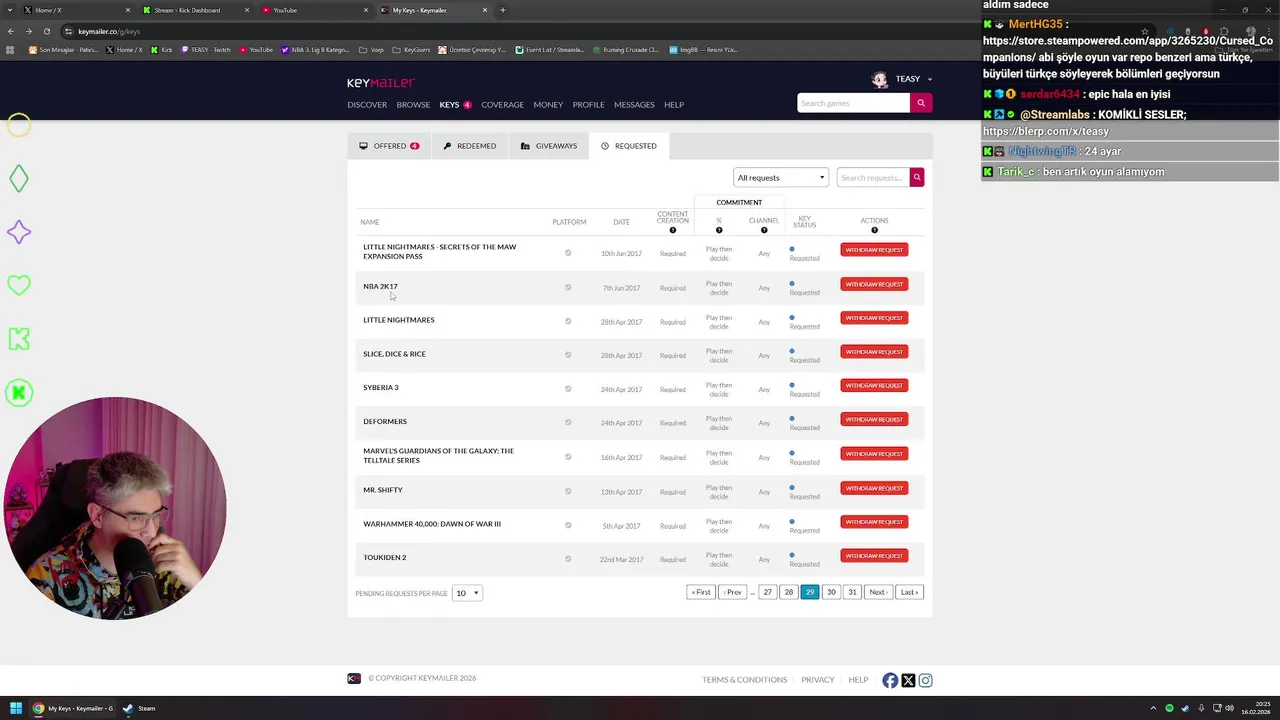Open a new browser tab
Screen dimensions: 1280x720
coord(502,10)
